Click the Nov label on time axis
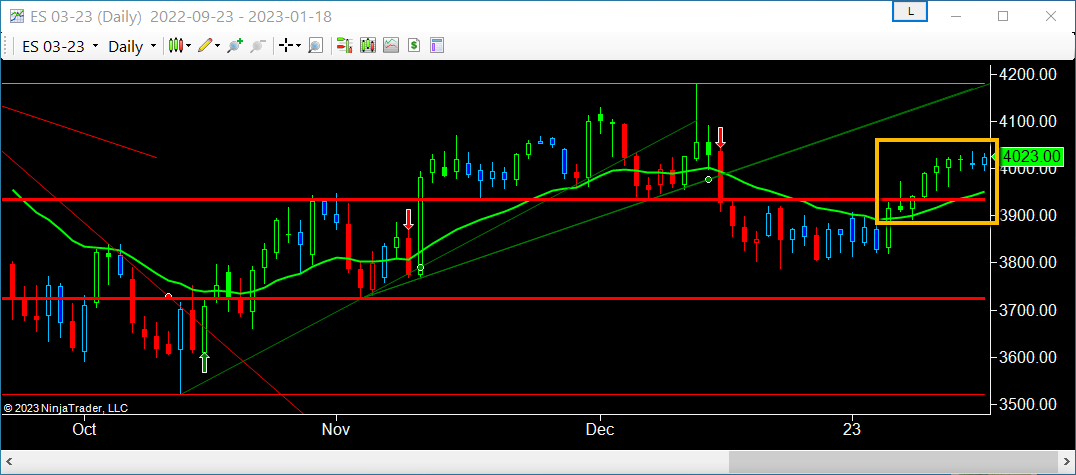This screenshot has height=475, width=1076. click(x=336, y=430)
